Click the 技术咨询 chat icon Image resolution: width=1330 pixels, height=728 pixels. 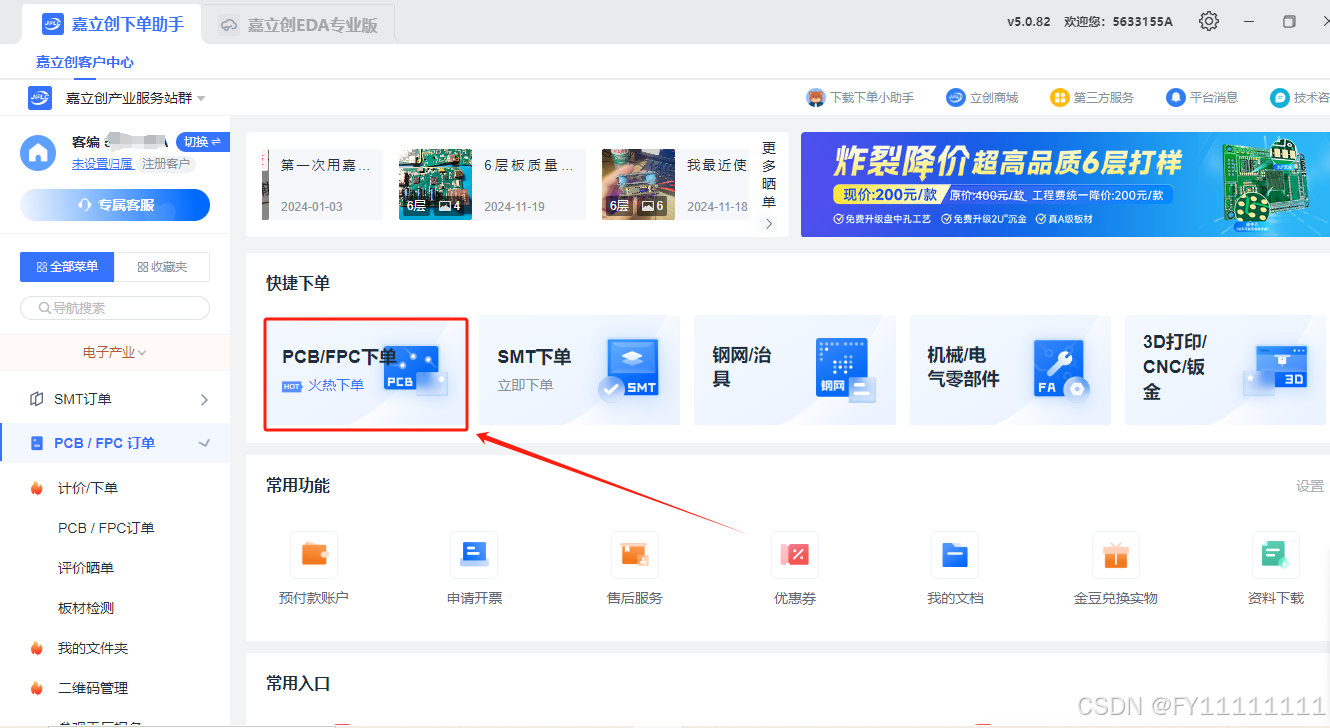click(1279, 97)
